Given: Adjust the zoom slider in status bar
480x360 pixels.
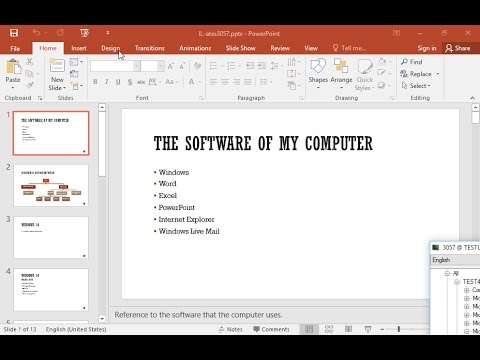Looking at the screenshot, I should (399, 329).
